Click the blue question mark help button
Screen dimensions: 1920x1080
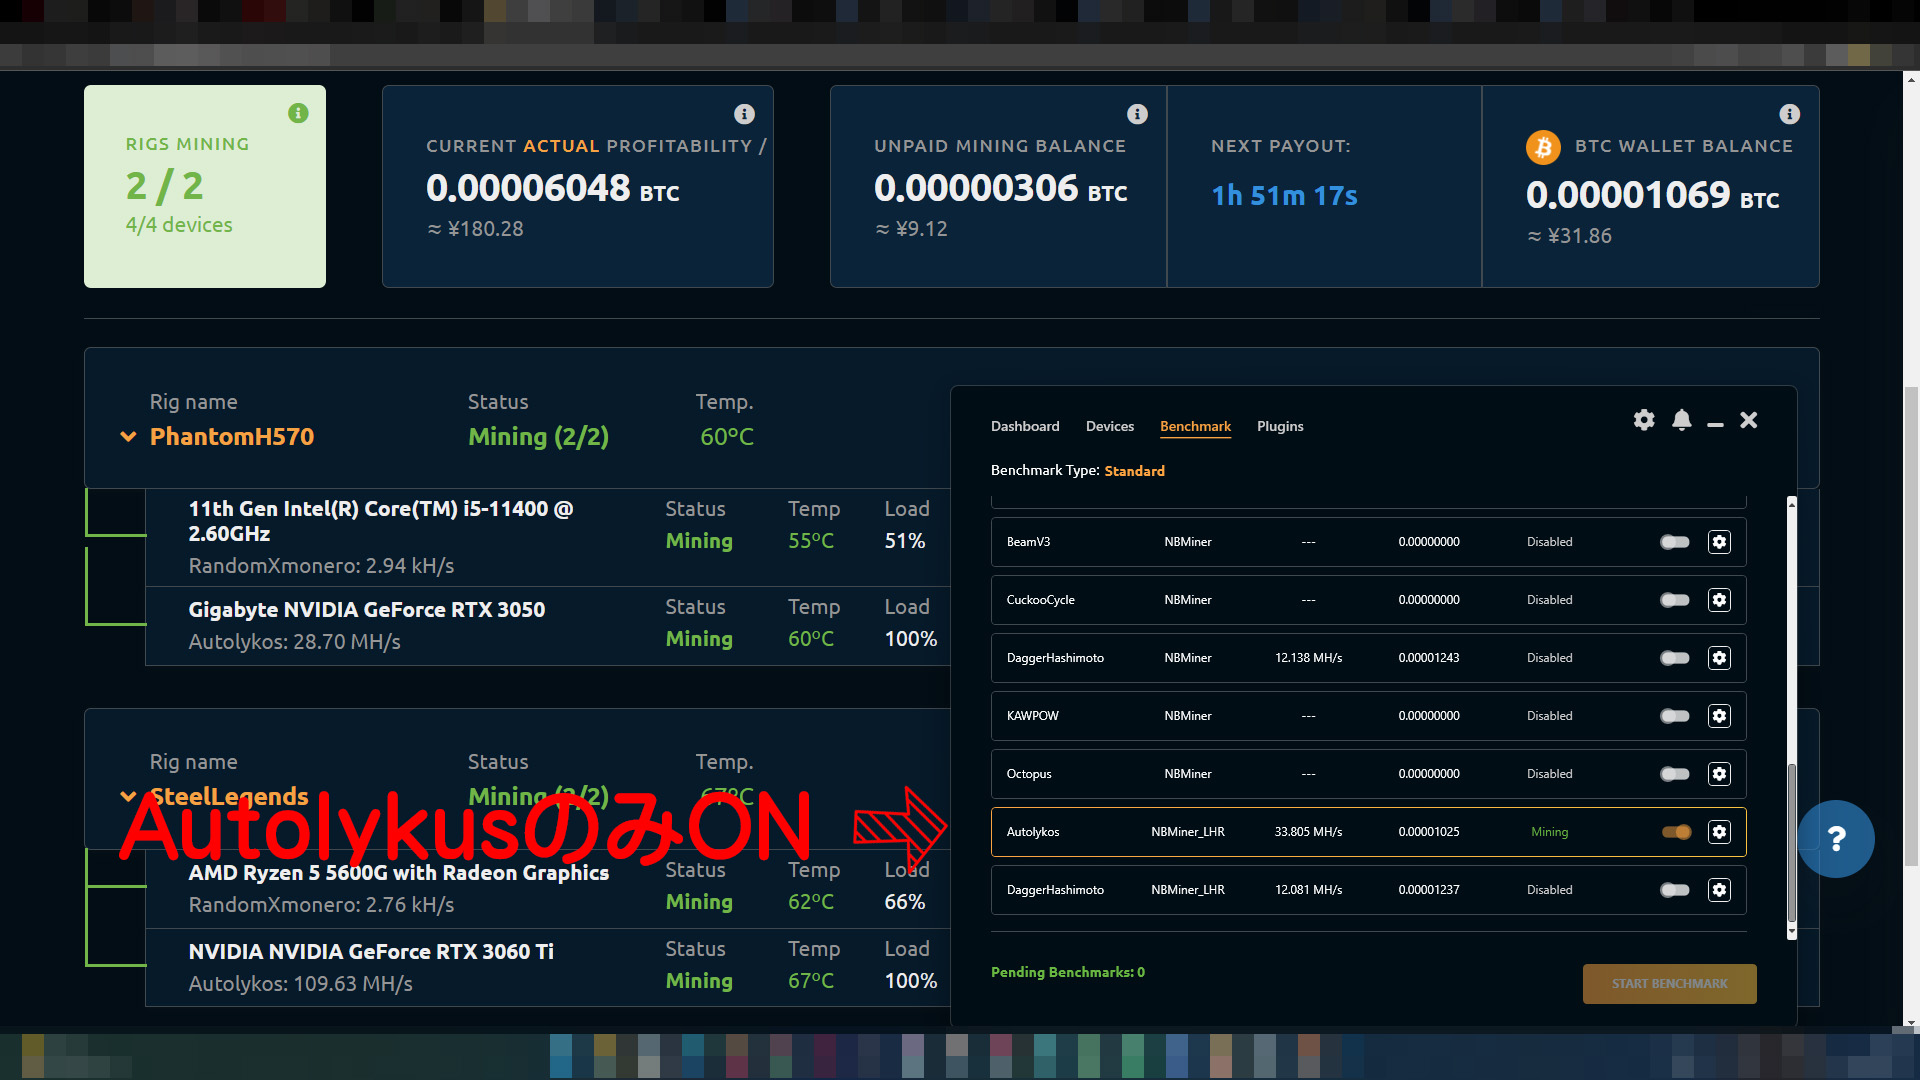[x=1836, y=839]
